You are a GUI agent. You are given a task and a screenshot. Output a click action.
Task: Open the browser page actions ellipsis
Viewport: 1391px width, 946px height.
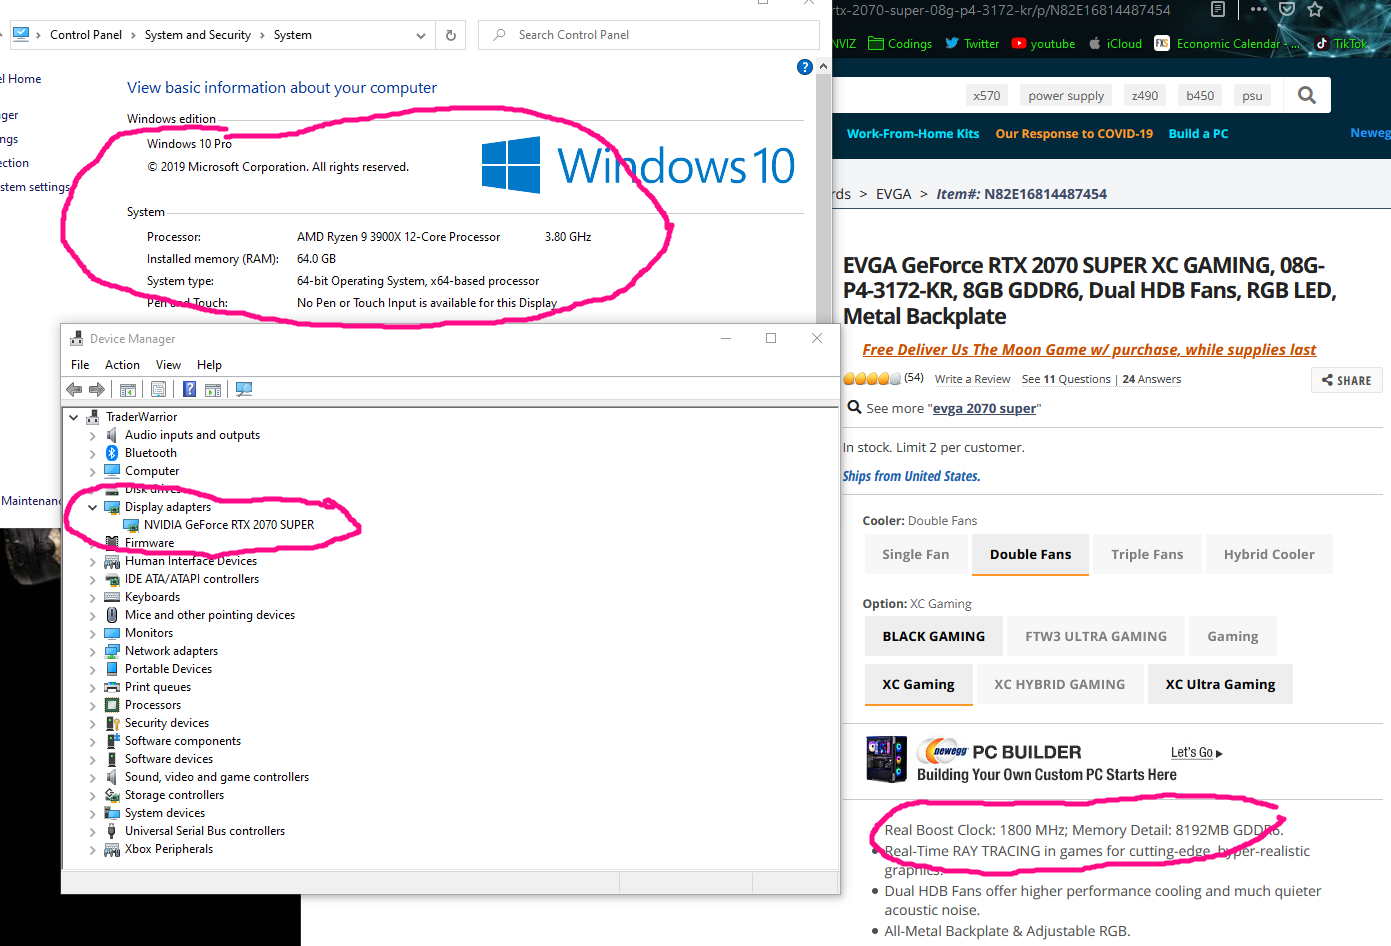(x=1258, y=9)
